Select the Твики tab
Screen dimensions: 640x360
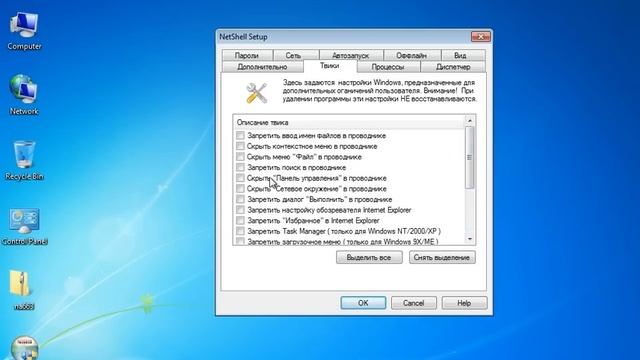click(x=330, y=66)
